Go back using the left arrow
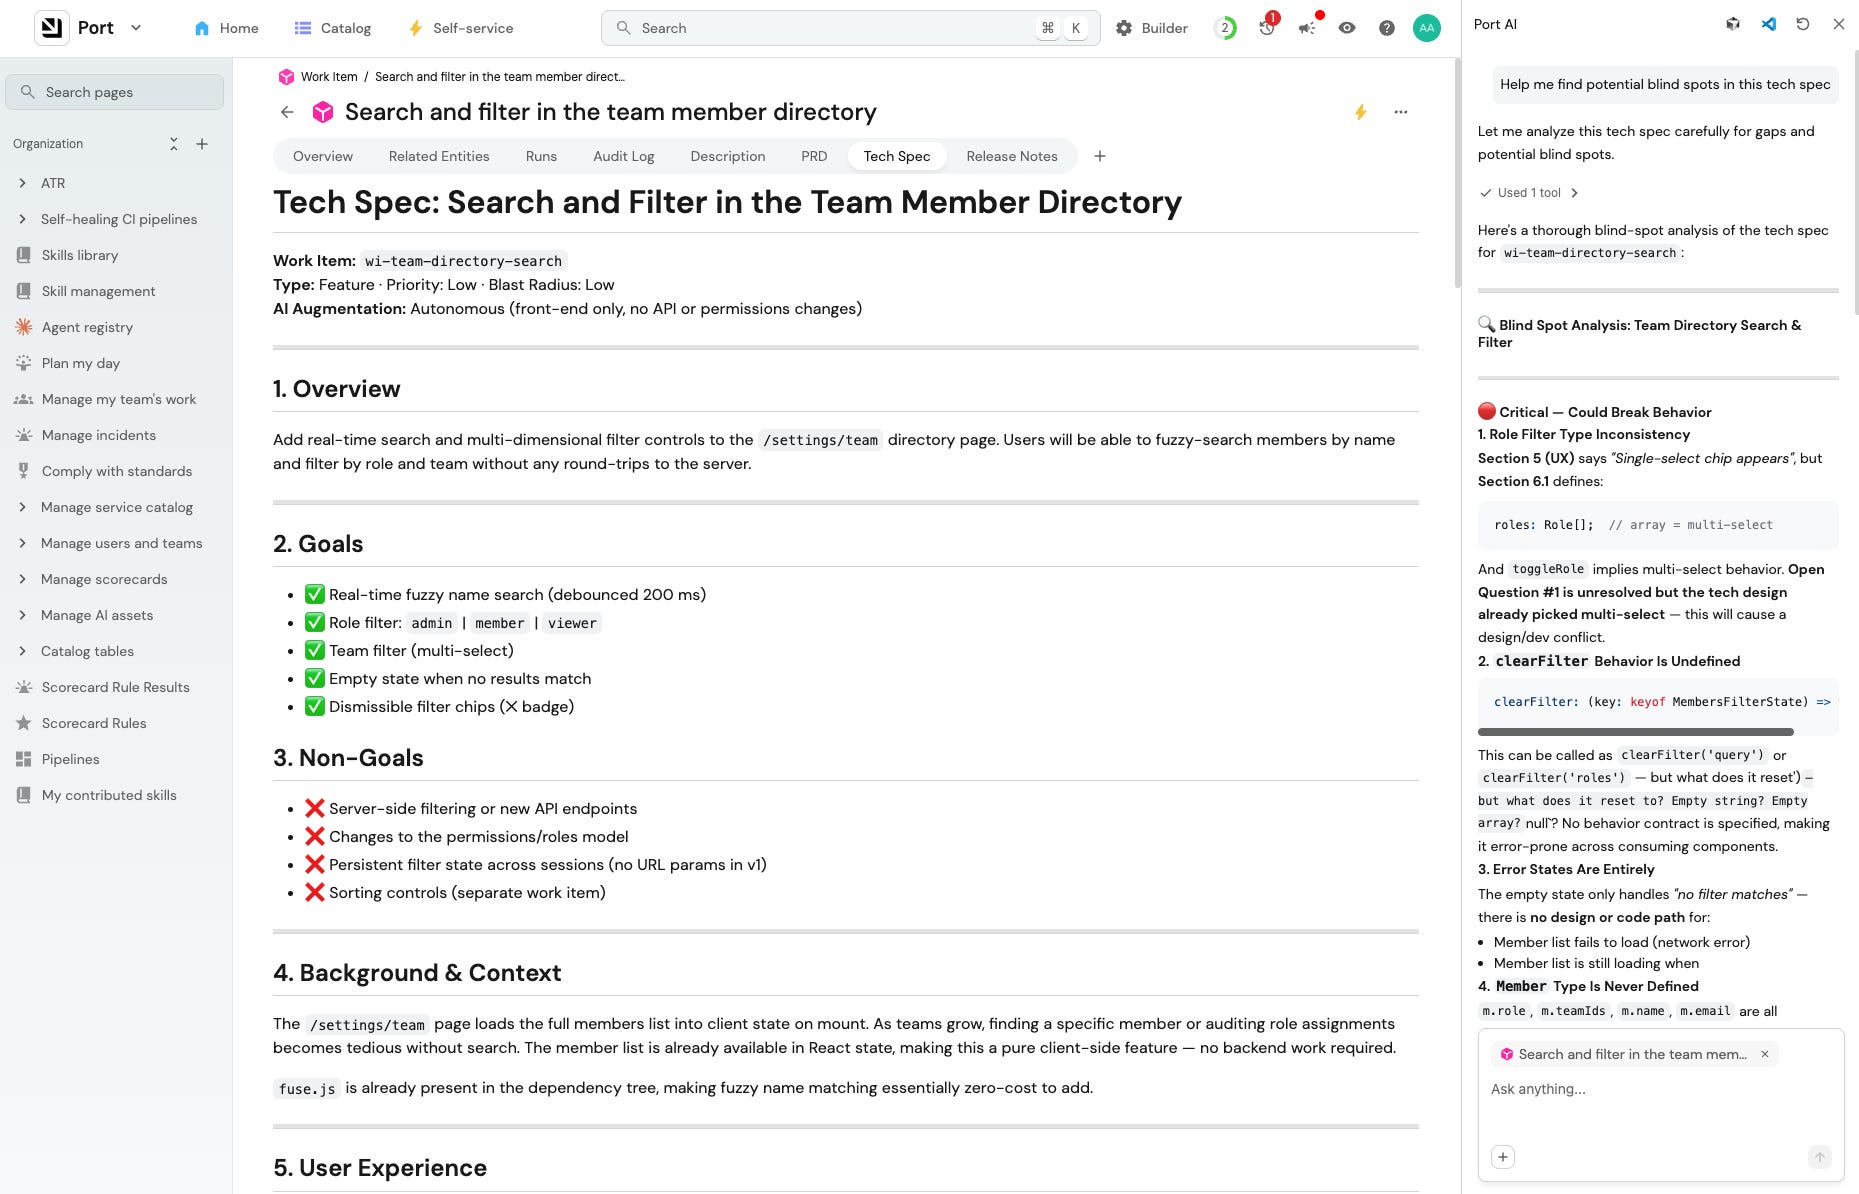The width and height of the screenshot is (1859, 1194). (x=287, y=112)
